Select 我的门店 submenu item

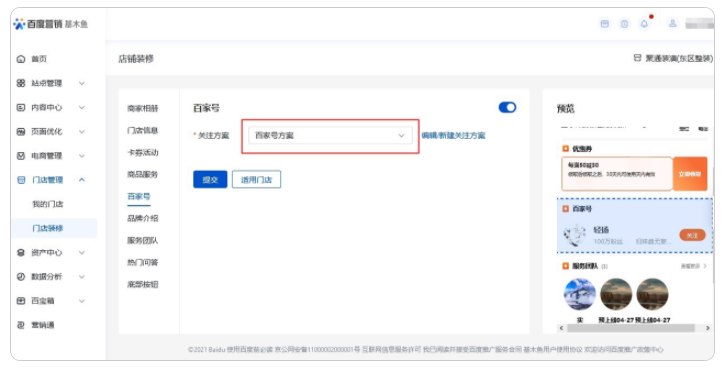[48, 204]
